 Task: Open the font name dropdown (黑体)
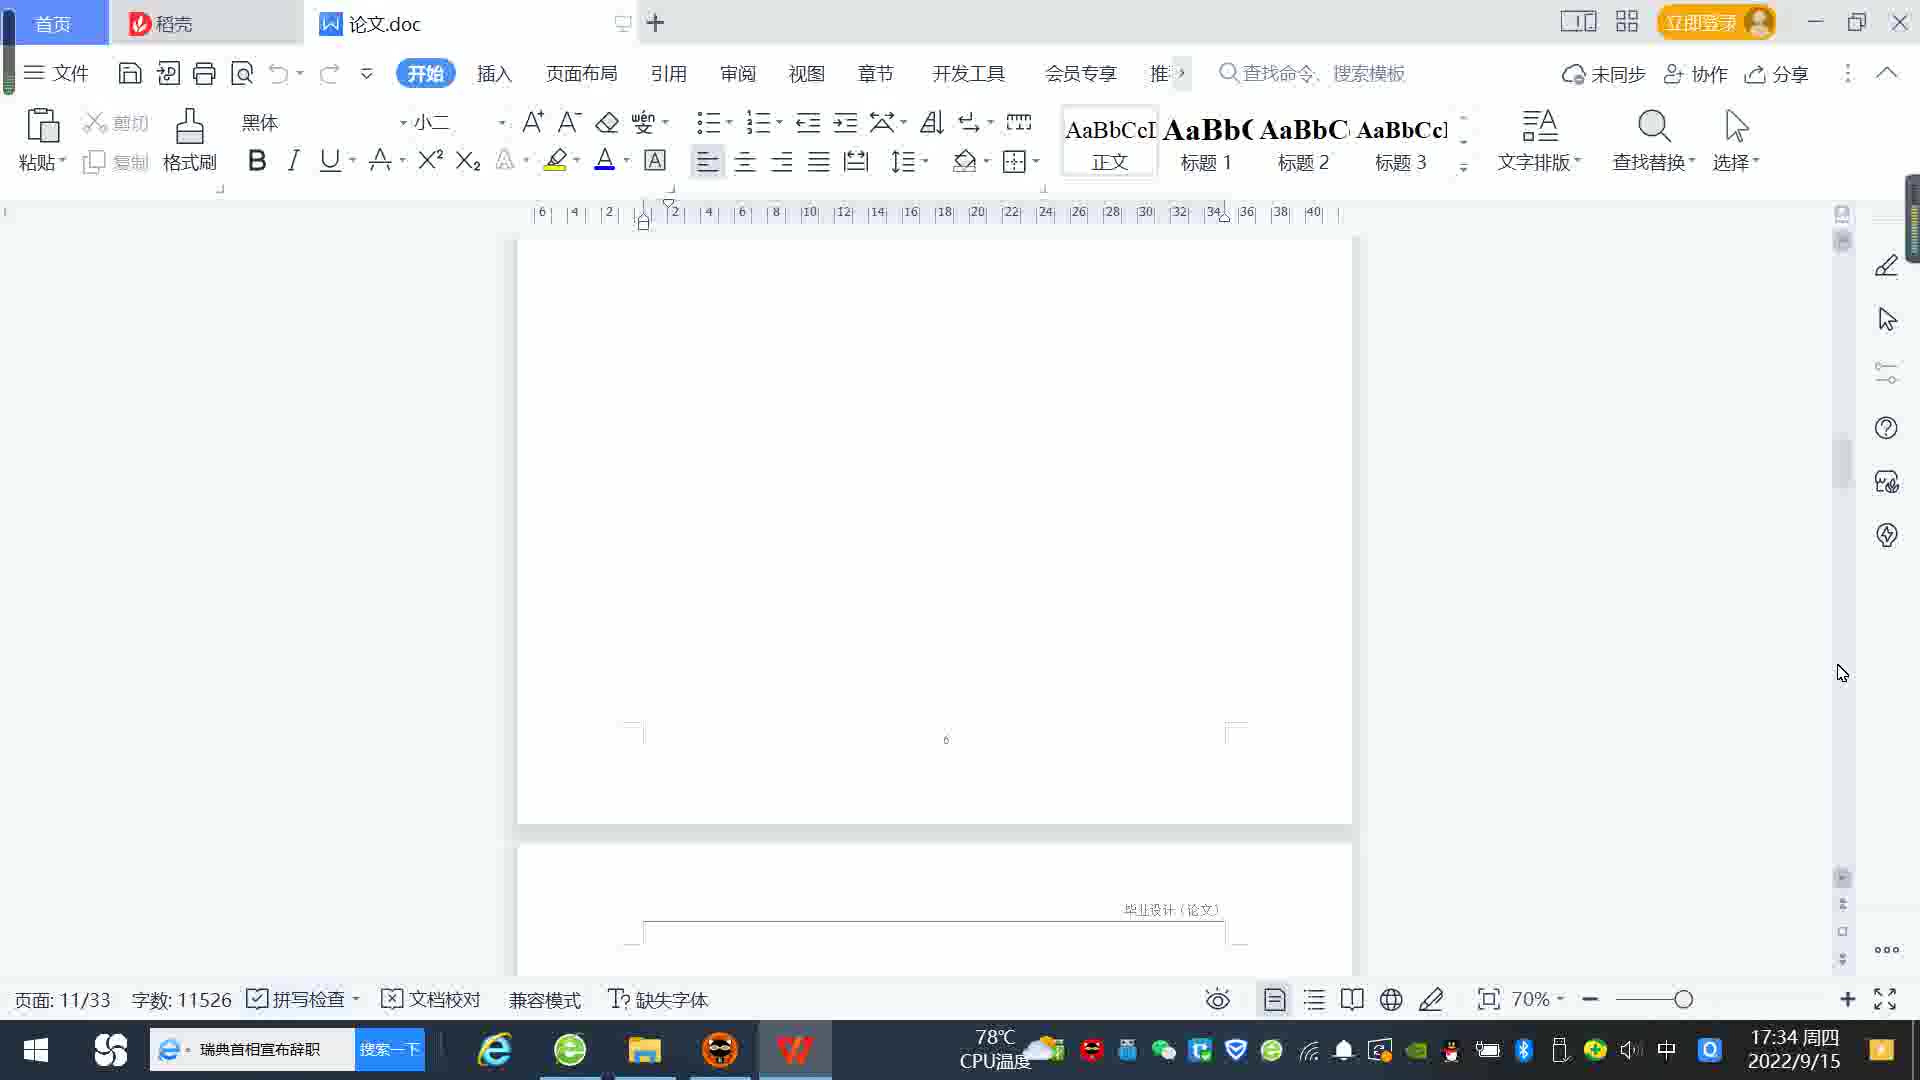(403, 123)
